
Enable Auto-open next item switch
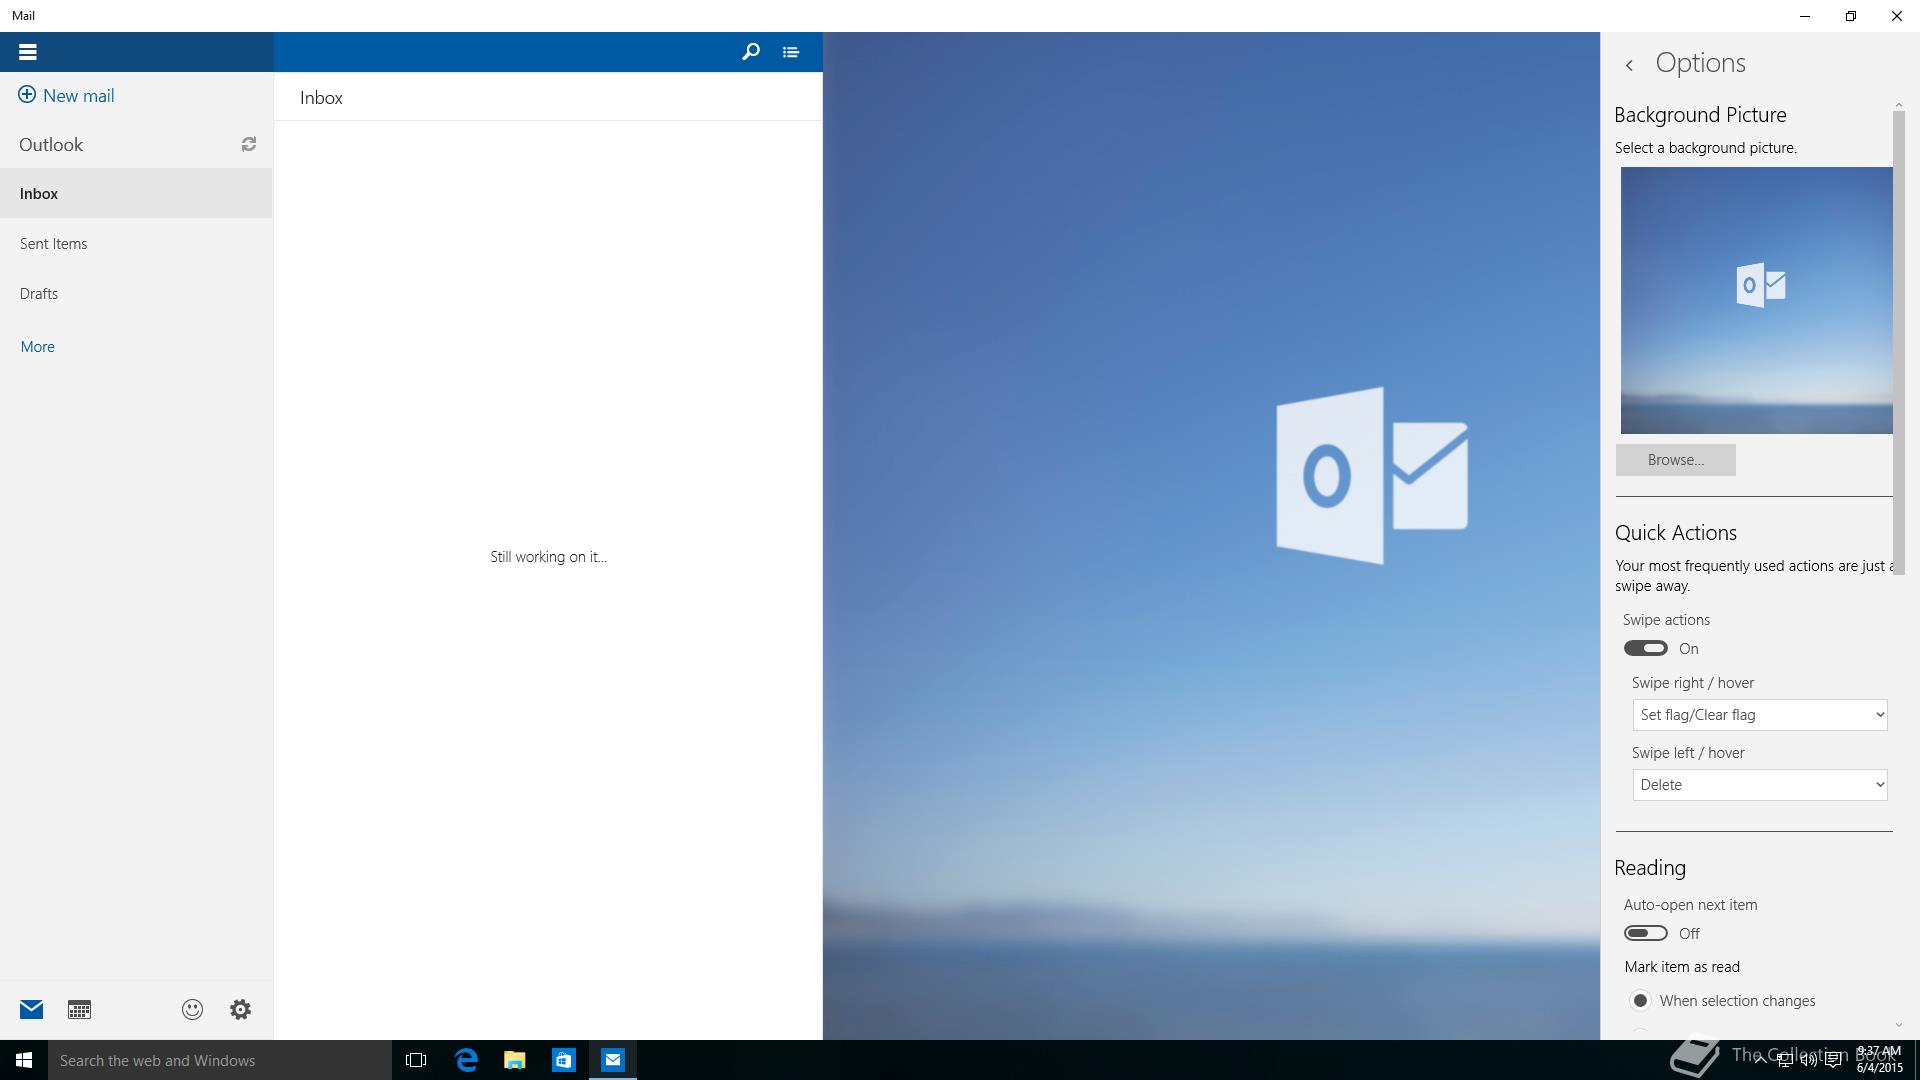(x=1645, y=933)
